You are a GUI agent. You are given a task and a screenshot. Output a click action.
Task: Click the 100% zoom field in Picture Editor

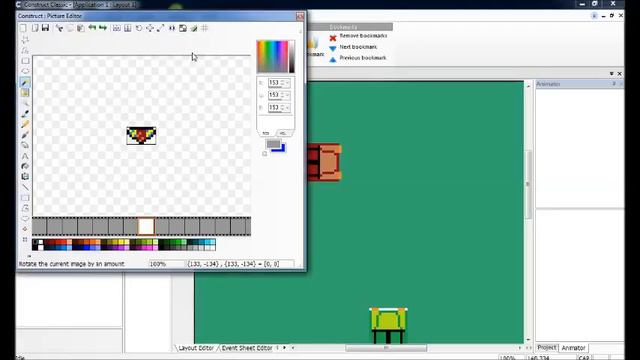coord(167,264)
